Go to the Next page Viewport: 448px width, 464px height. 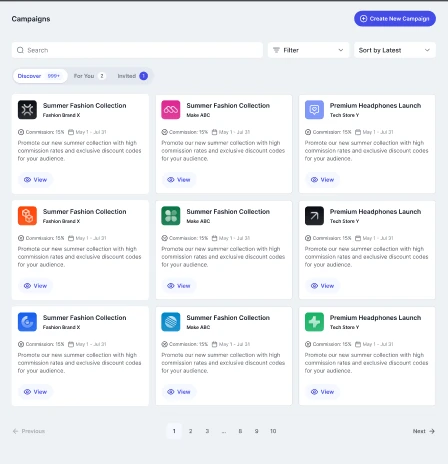424,431
